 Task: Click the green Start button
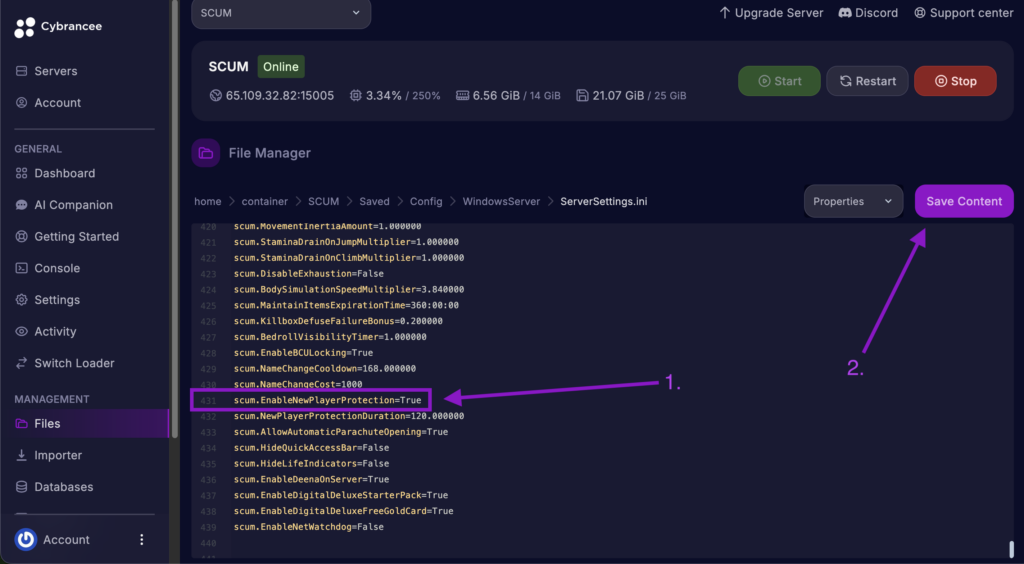tap(779, 81)
